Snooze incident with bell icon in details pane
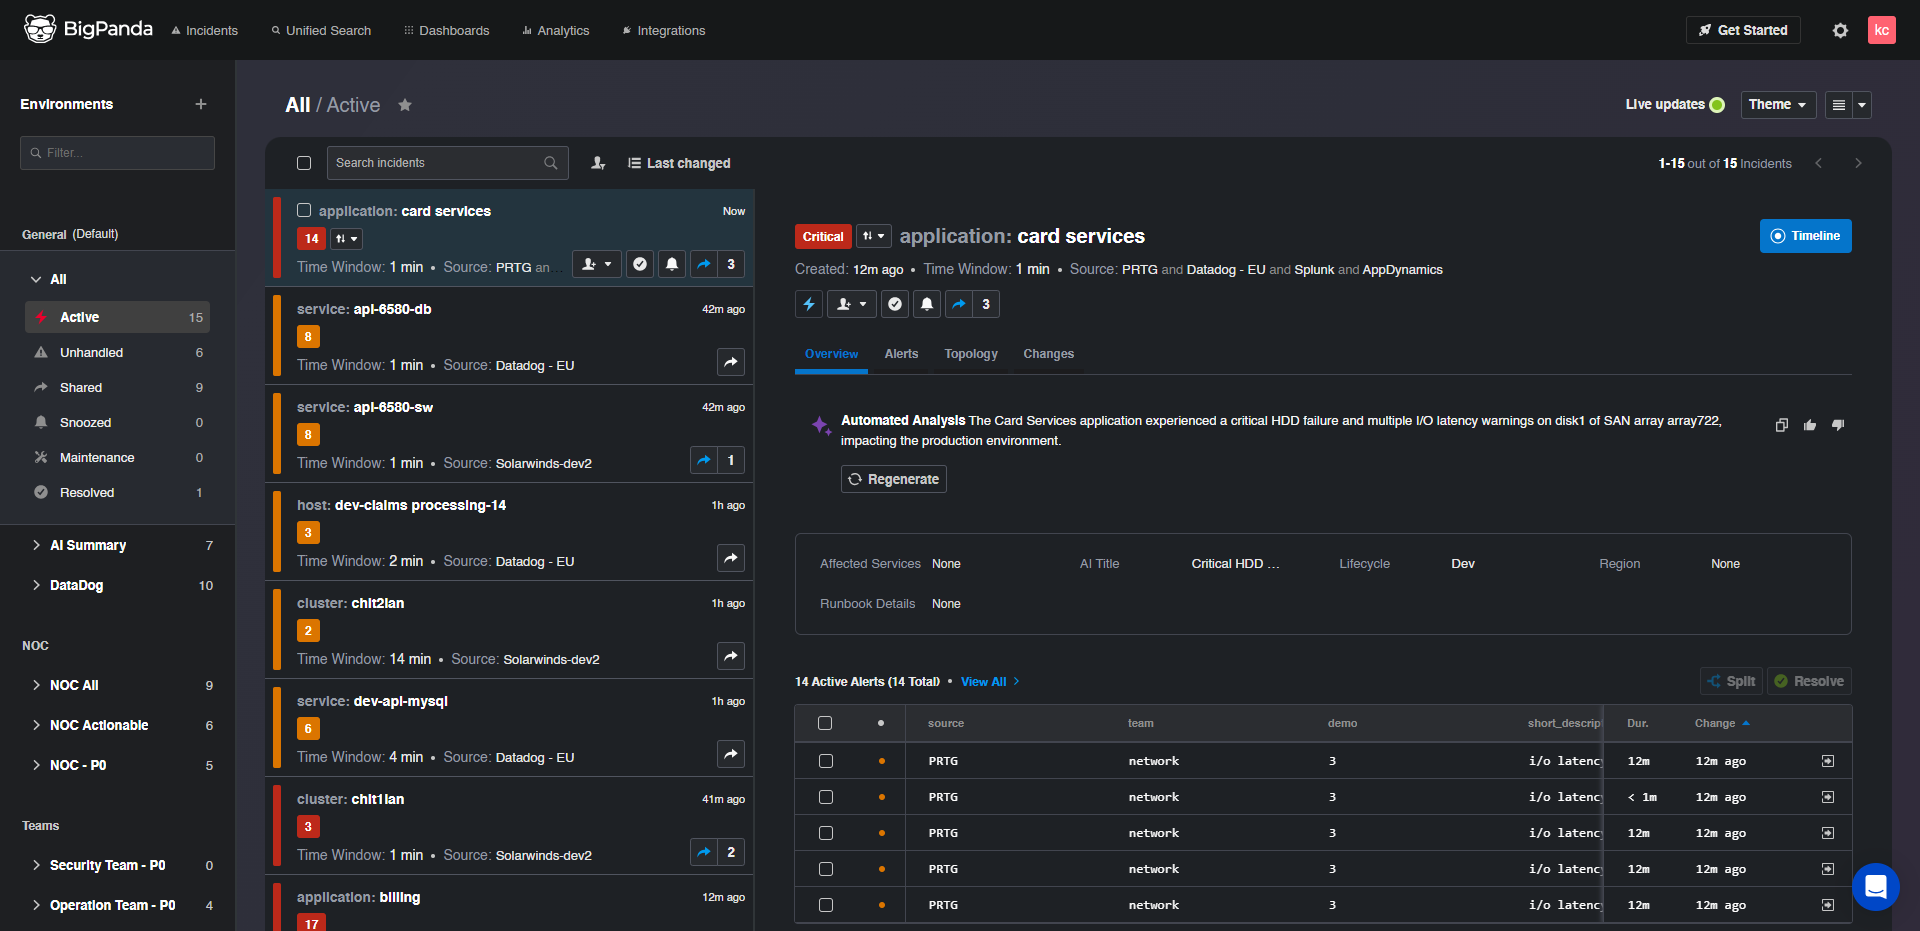The height and width of the screenshot is (931, 1920). pyautogui.click(x=927, y=304)
